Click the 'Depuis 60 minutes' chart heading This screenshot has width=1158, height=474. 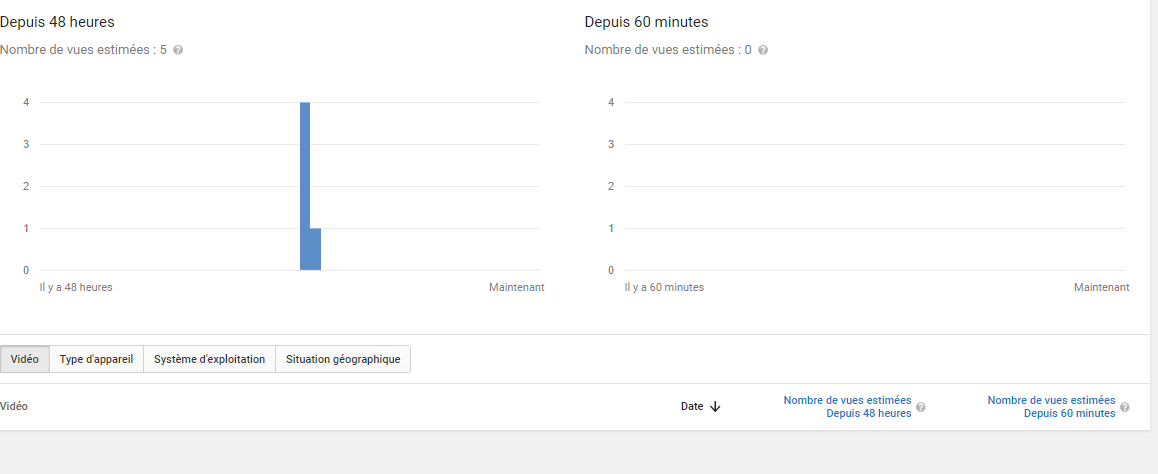(646, 22)
